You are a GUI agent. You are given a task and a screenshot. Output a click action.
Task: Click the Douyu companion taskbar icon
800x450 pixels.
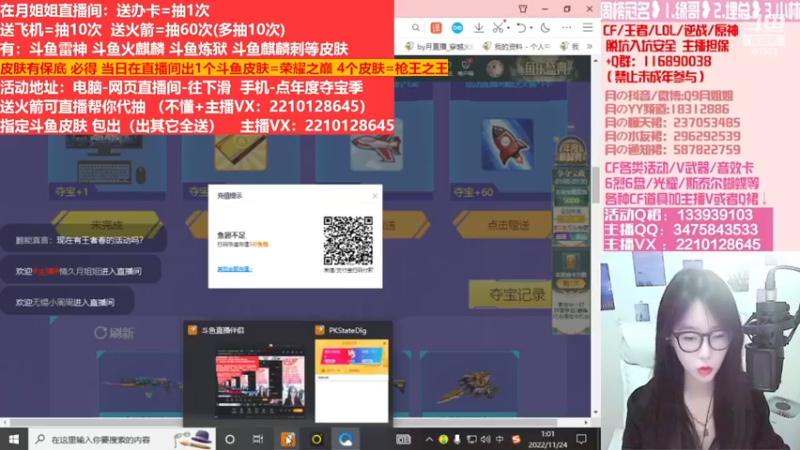[288, 439]
